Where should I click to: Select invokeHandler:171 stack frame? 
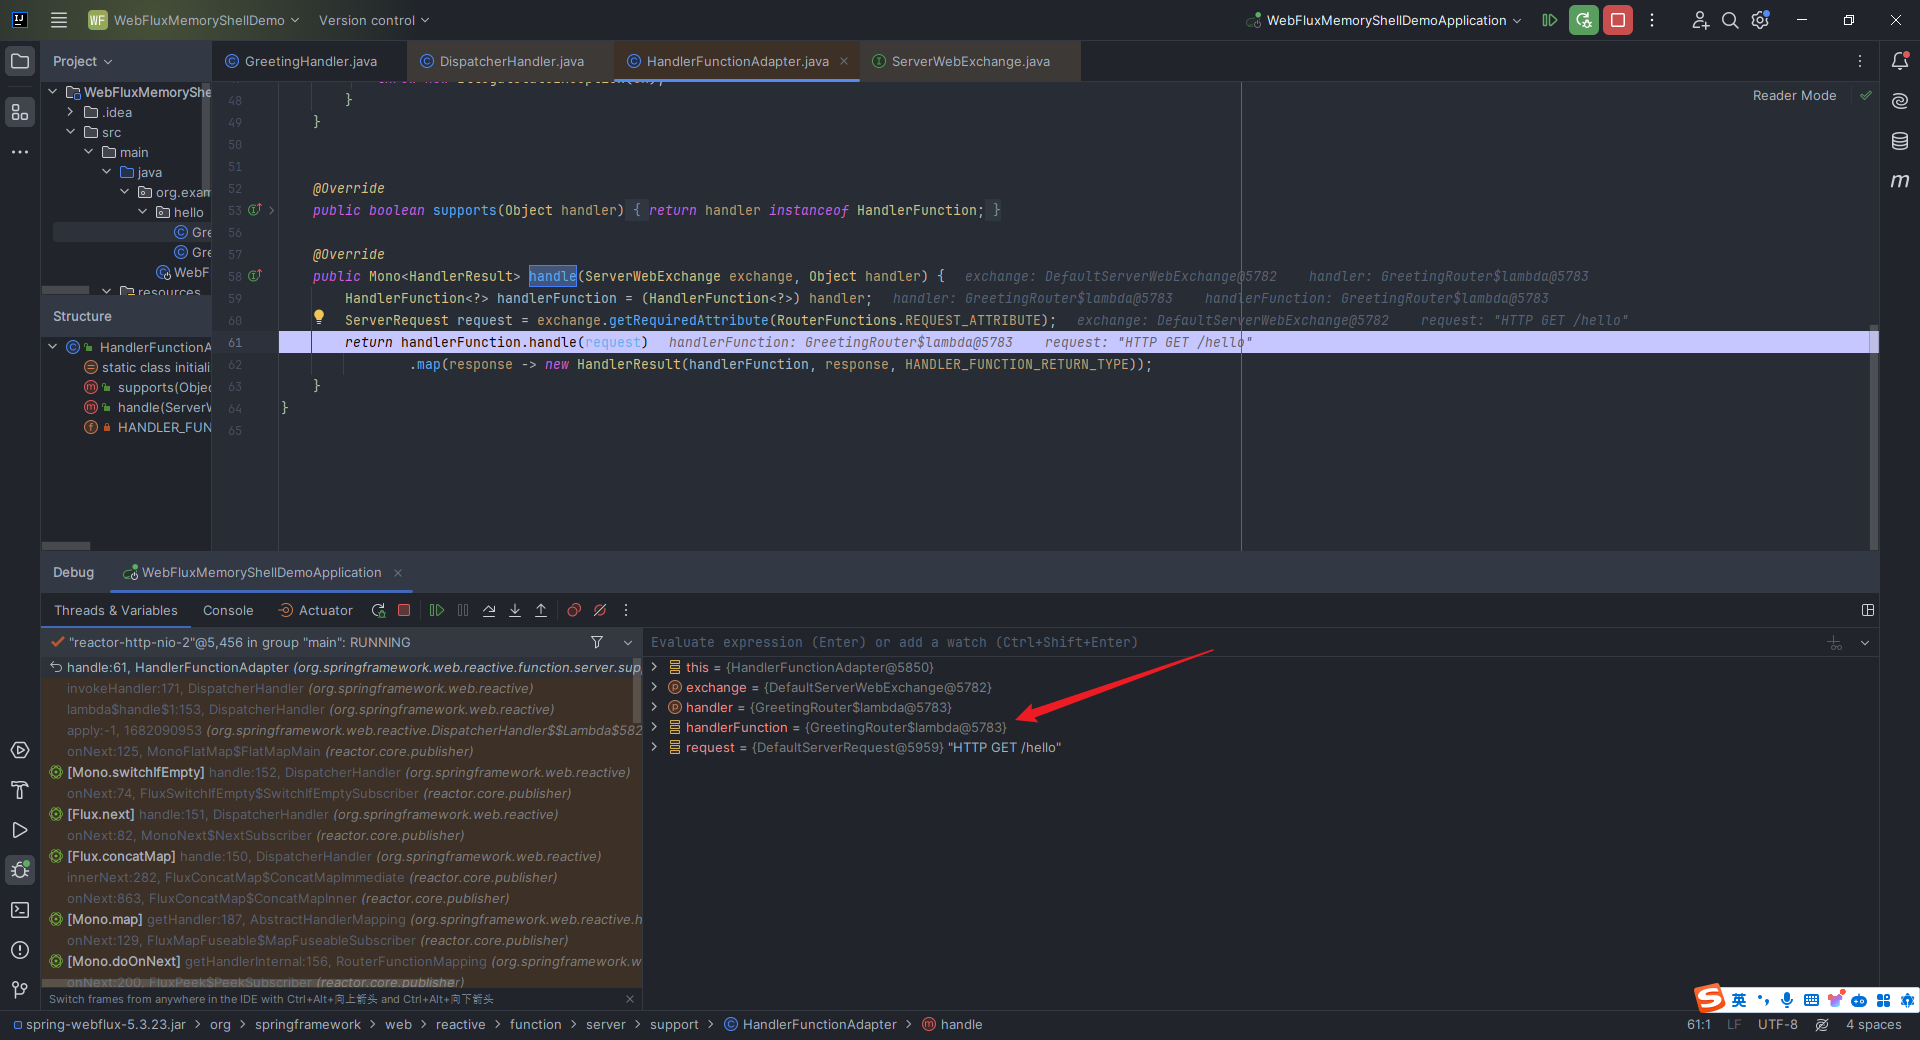pyautogui.click(x=341, y=688)
